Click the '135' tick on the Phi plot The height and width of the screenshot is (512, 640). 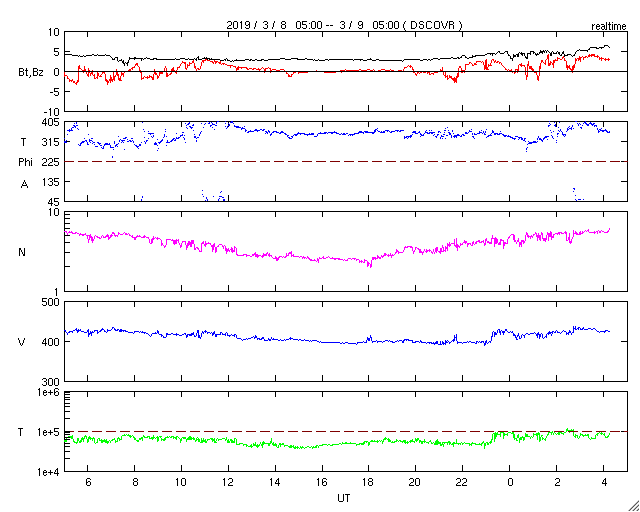(x=52, y=182)
